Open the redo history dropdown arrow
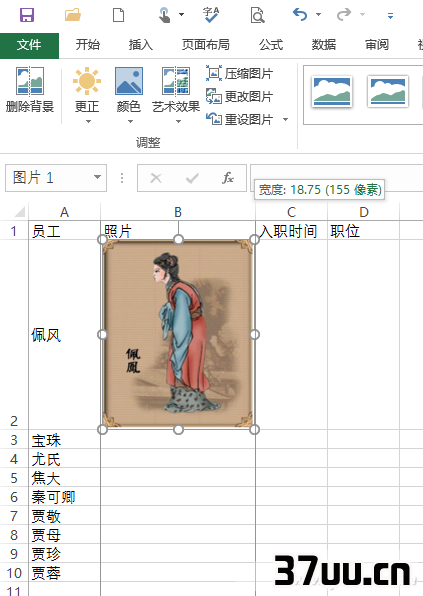 point(362,15)
